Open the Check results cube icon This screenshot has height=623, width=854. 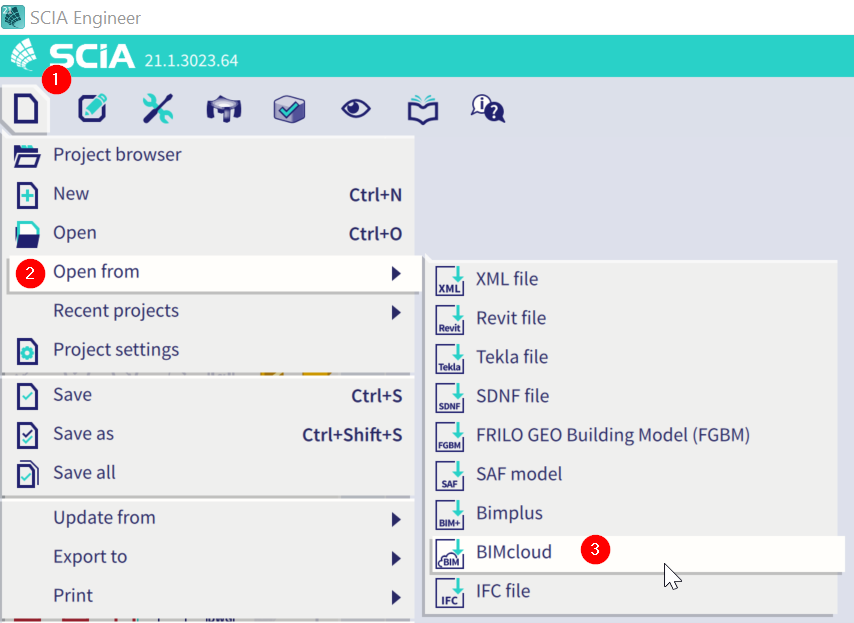pos(289,109)
